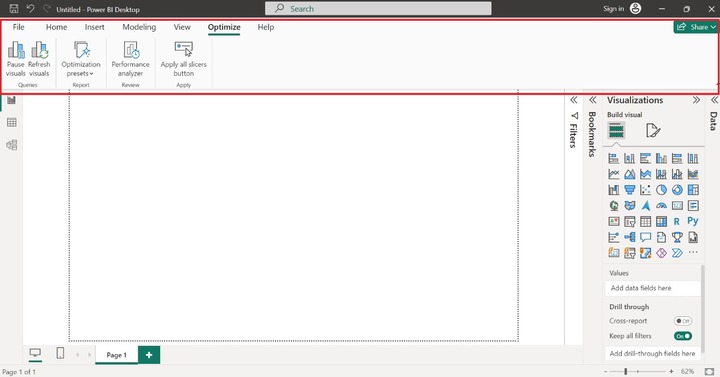The image size is (720, 377).
Task: Switch to Format visual tab
Action: pyautogui.click(x=653, y=130)
